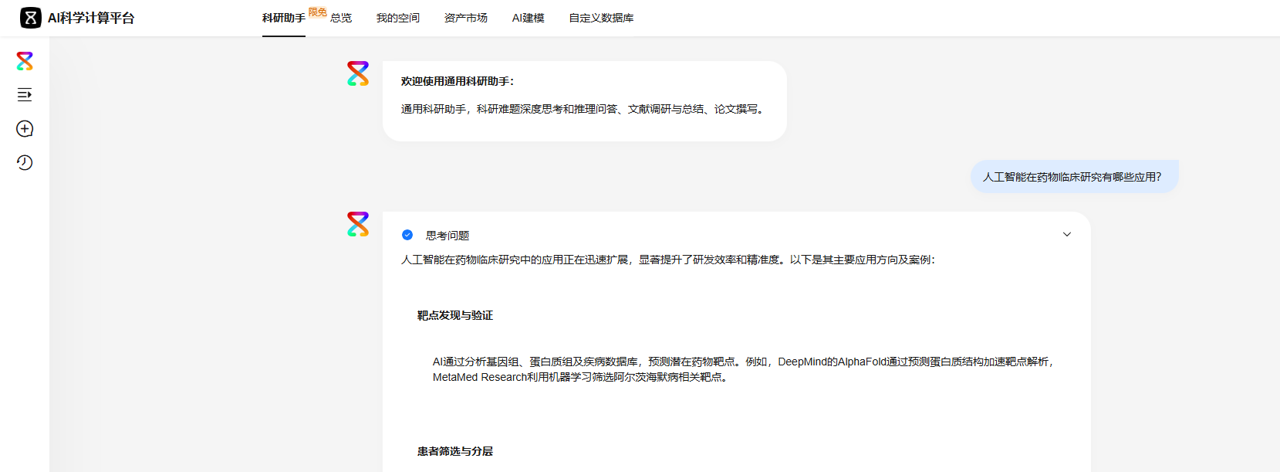Select the AI建模 tab
Image resolution: width=1280 pixels, height=472 pixels.
tap(528, 18)
